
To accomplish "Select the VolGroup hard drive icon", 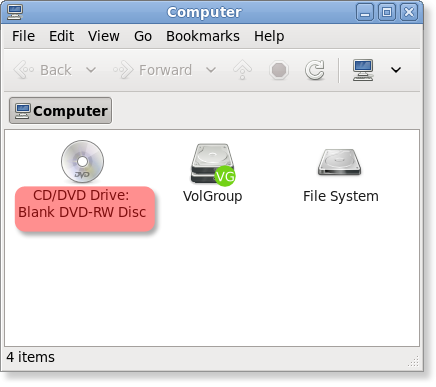I will [213, 164].
